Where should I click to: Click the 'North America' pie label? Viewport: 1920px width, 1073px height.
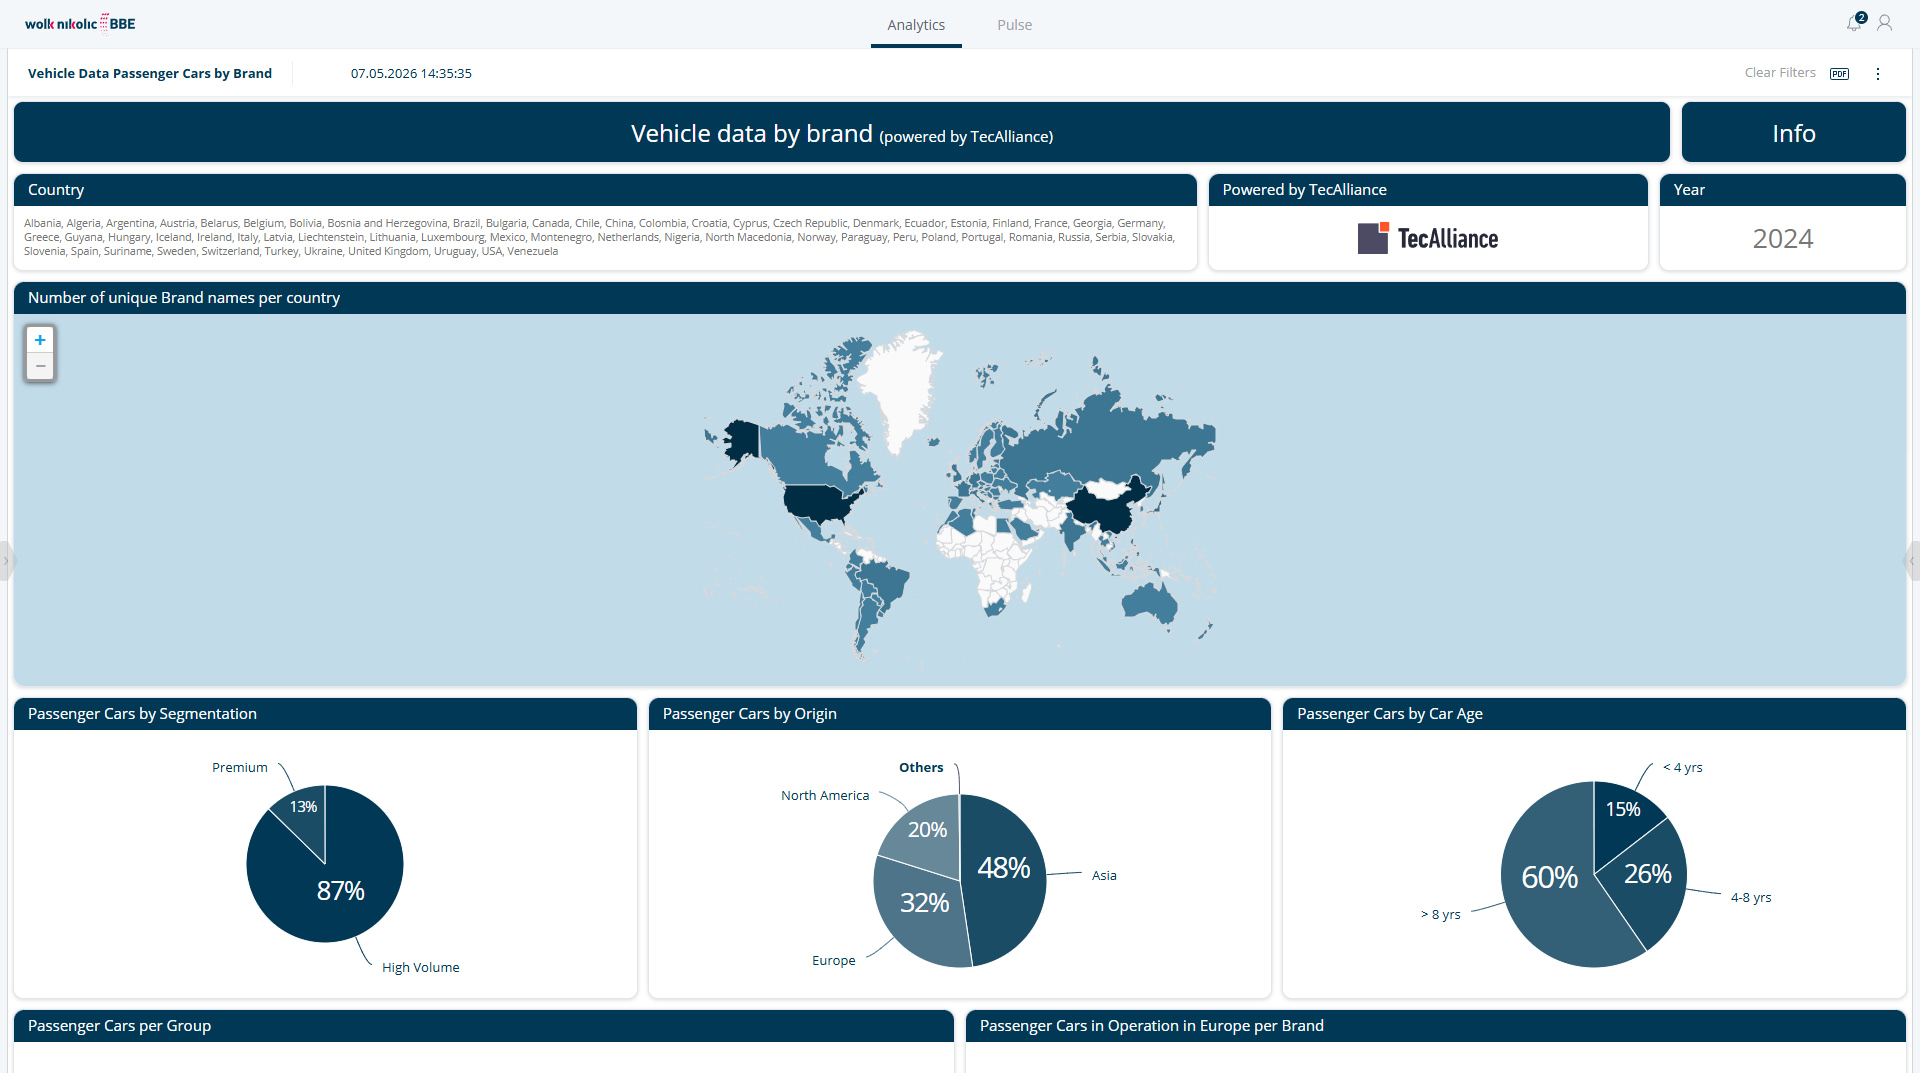click(825, 796)
